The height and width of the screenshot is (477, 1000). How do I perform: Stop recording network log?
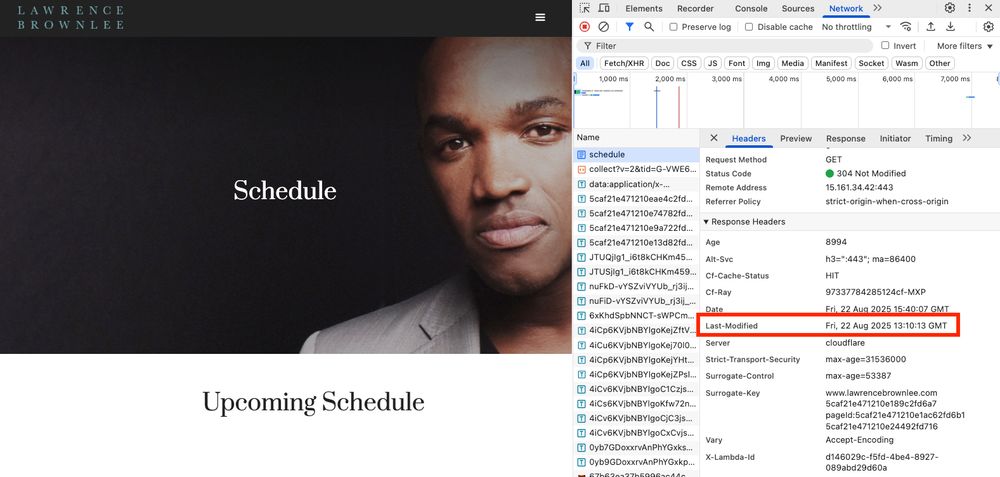point(585,27)
